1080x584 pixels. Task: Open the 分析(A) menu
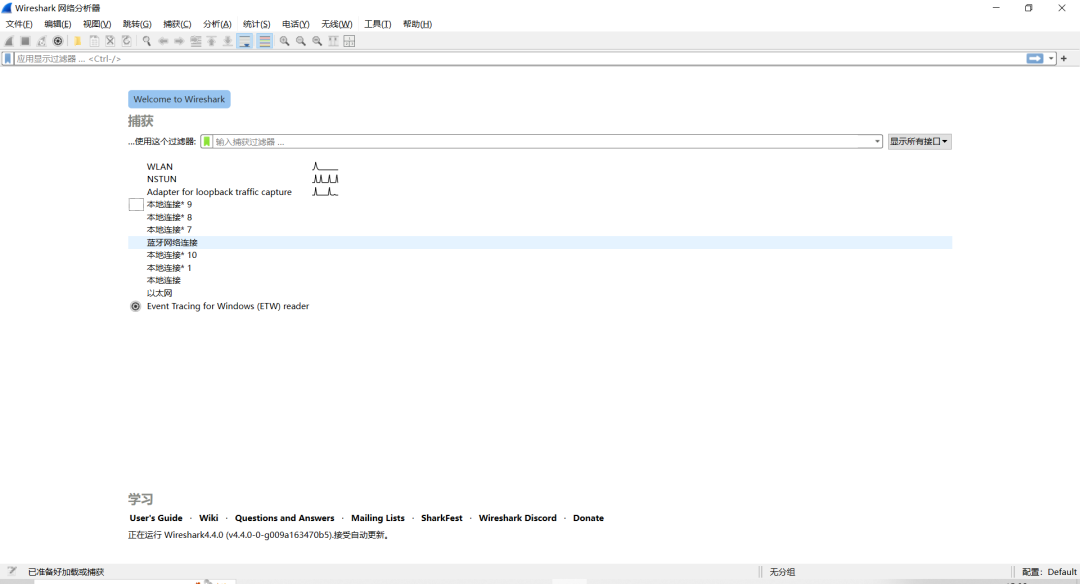[x=217, y=24]
